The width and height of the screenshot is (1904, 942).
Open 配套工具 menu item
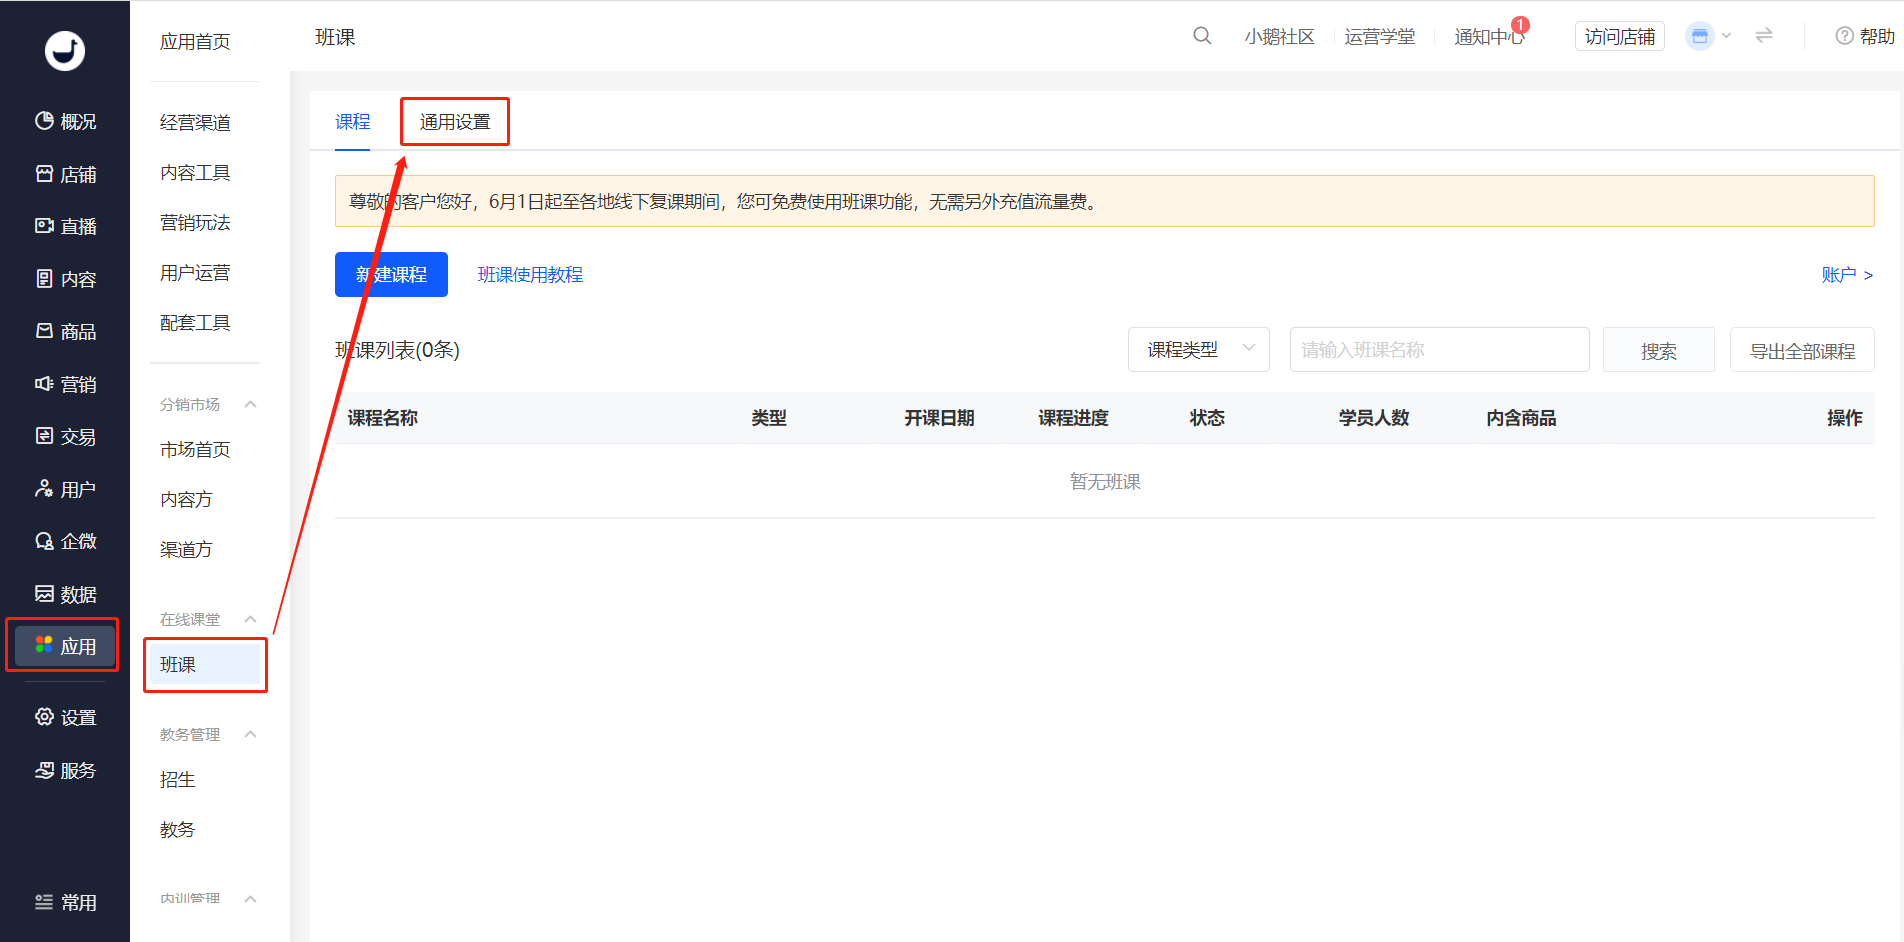coord(195,322)
